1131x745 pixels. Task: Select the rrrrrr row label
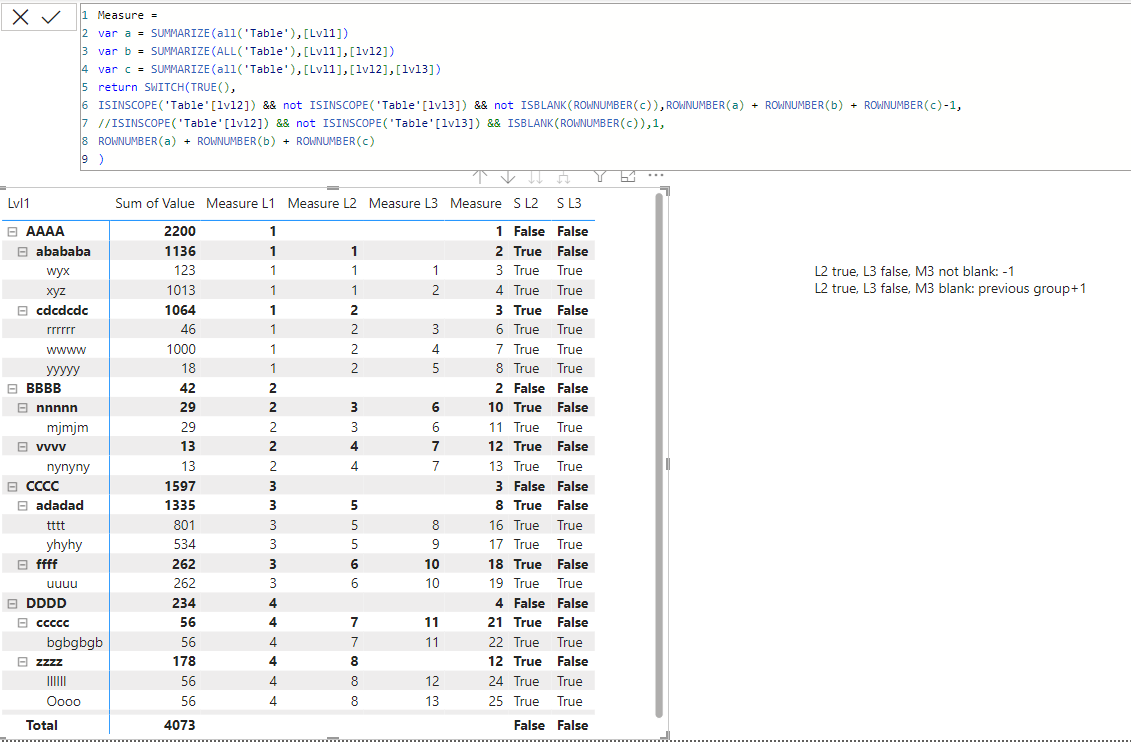(x=61, y=330)
